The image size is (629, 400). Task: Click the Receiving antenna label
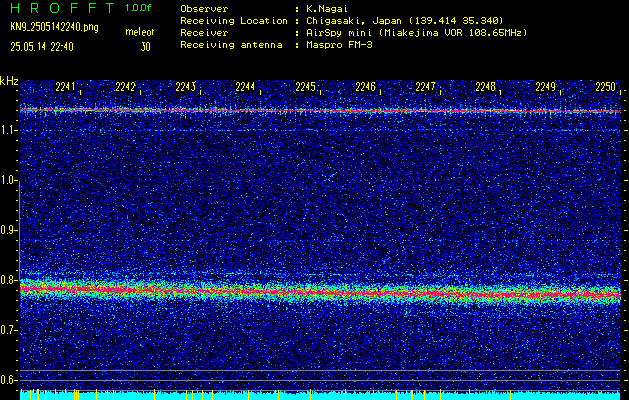[x=231, y=45]
